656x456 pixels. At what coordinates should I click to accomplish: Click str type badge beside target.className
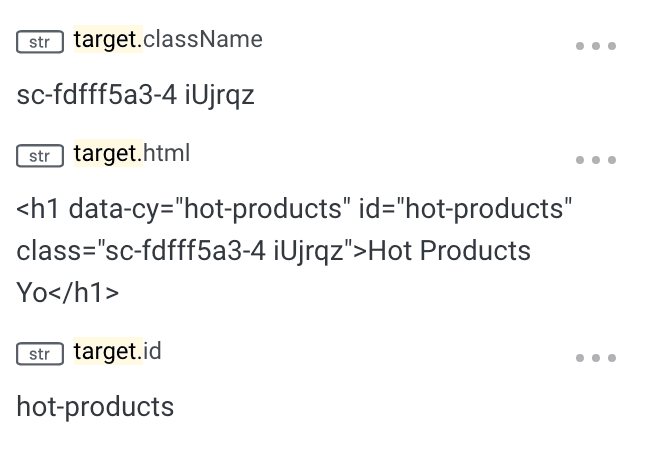[40, 42]
